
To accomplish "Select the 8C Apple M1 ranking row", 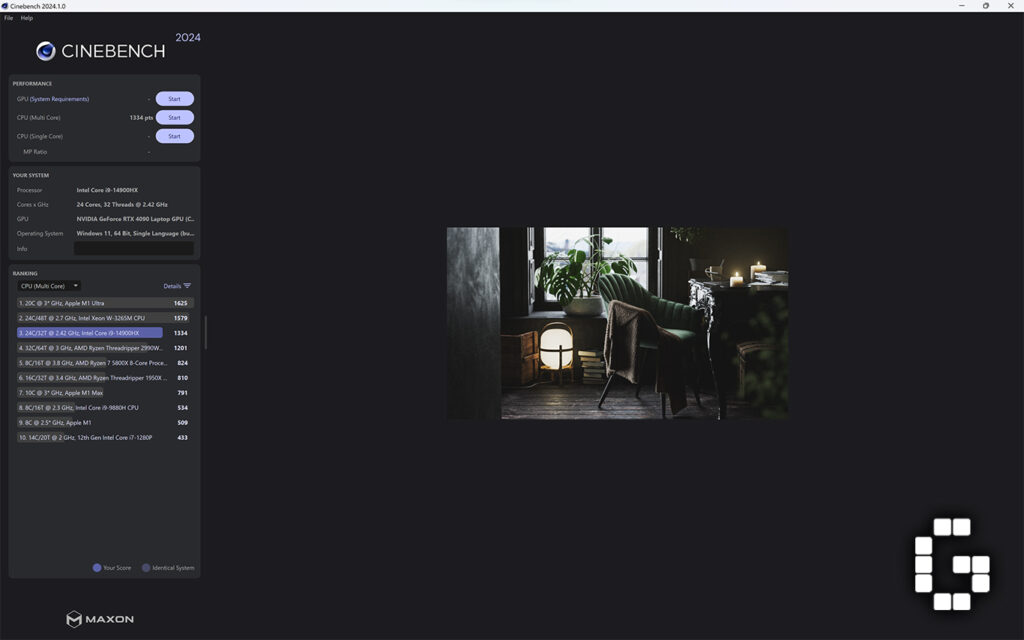I will pos(105,423).
